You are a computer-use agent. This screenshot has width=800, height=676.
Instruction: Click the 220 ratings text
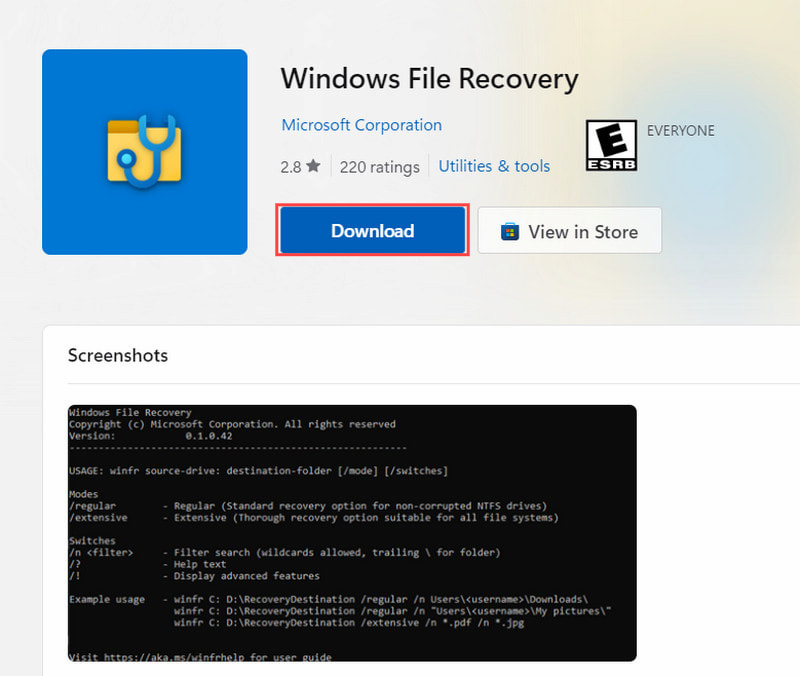click(x=380, y=167)
